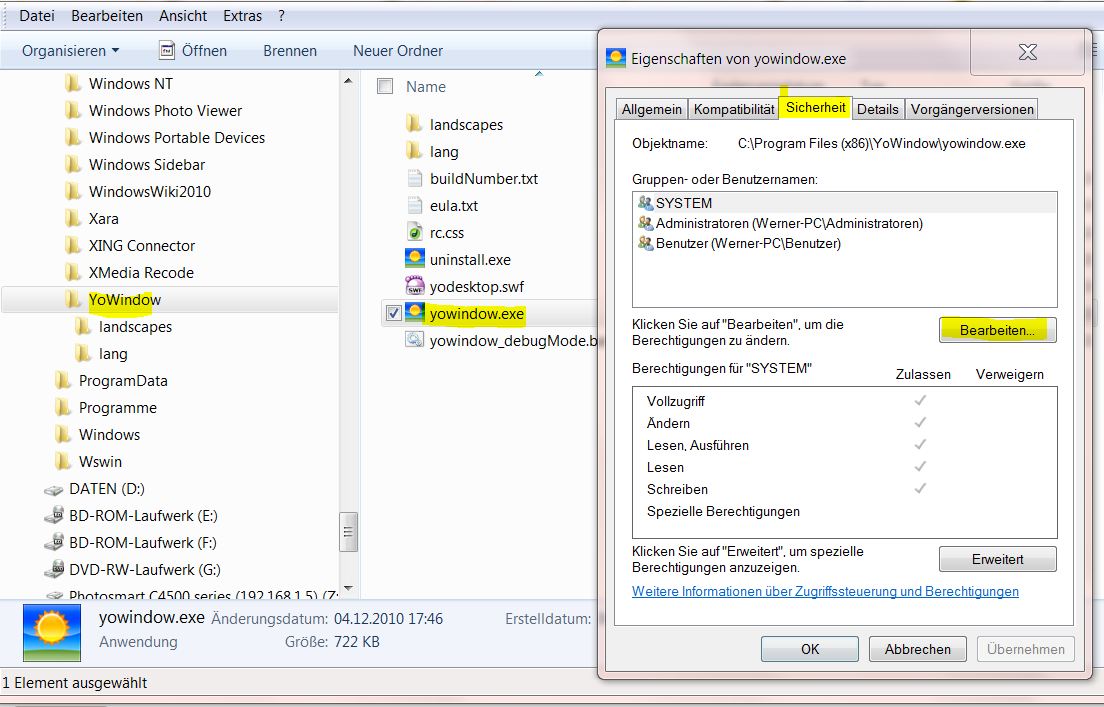Click Brennen in the toolbar

tap(290, 51)
